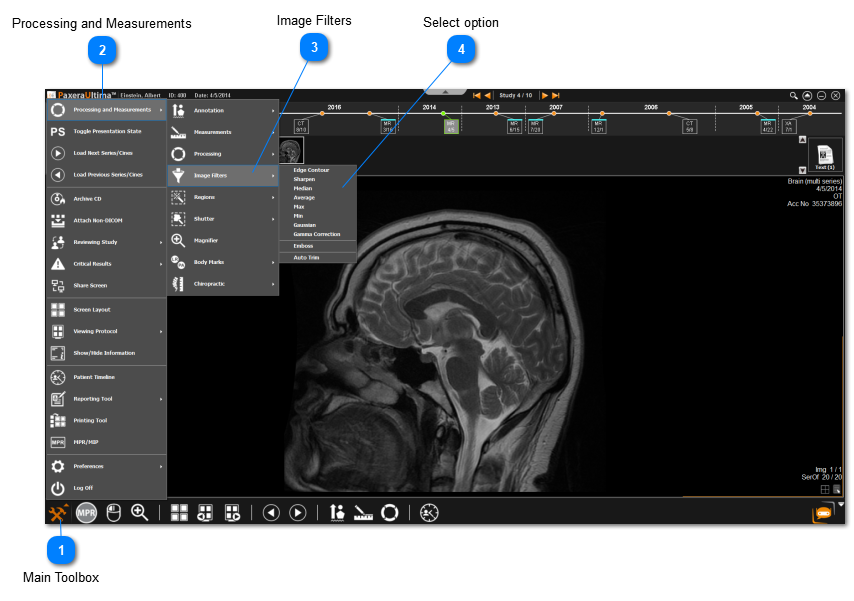Click Log Off in main menu
Viewport: 854px width, 601px height.
point(85,488)
